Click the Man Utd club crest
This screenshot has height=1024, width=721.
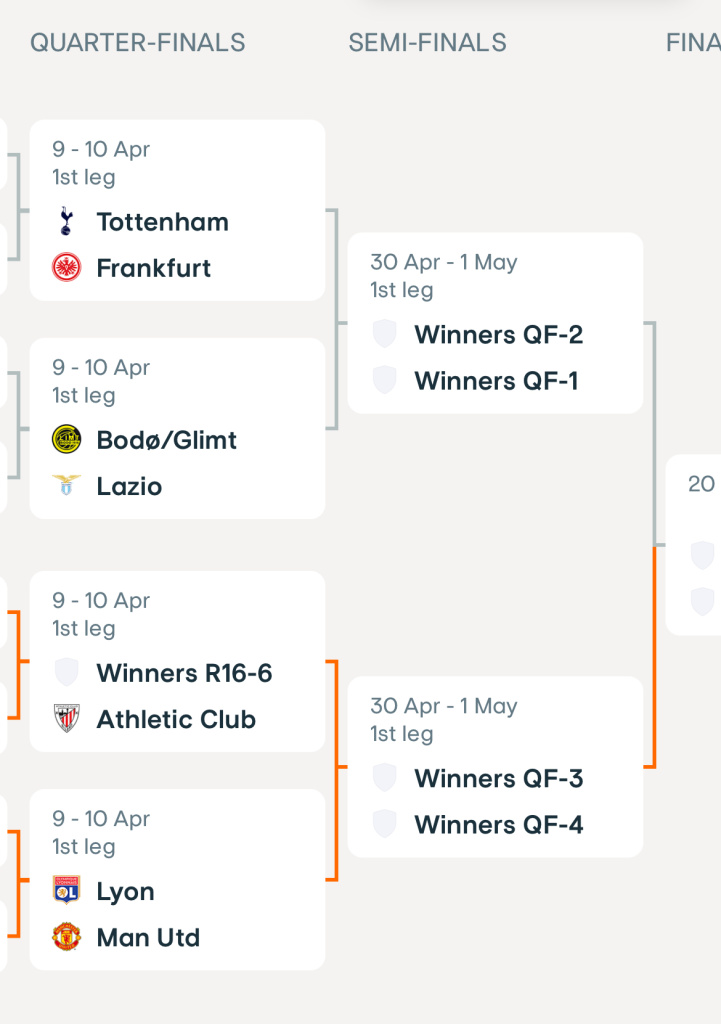(x=66, y=938)
